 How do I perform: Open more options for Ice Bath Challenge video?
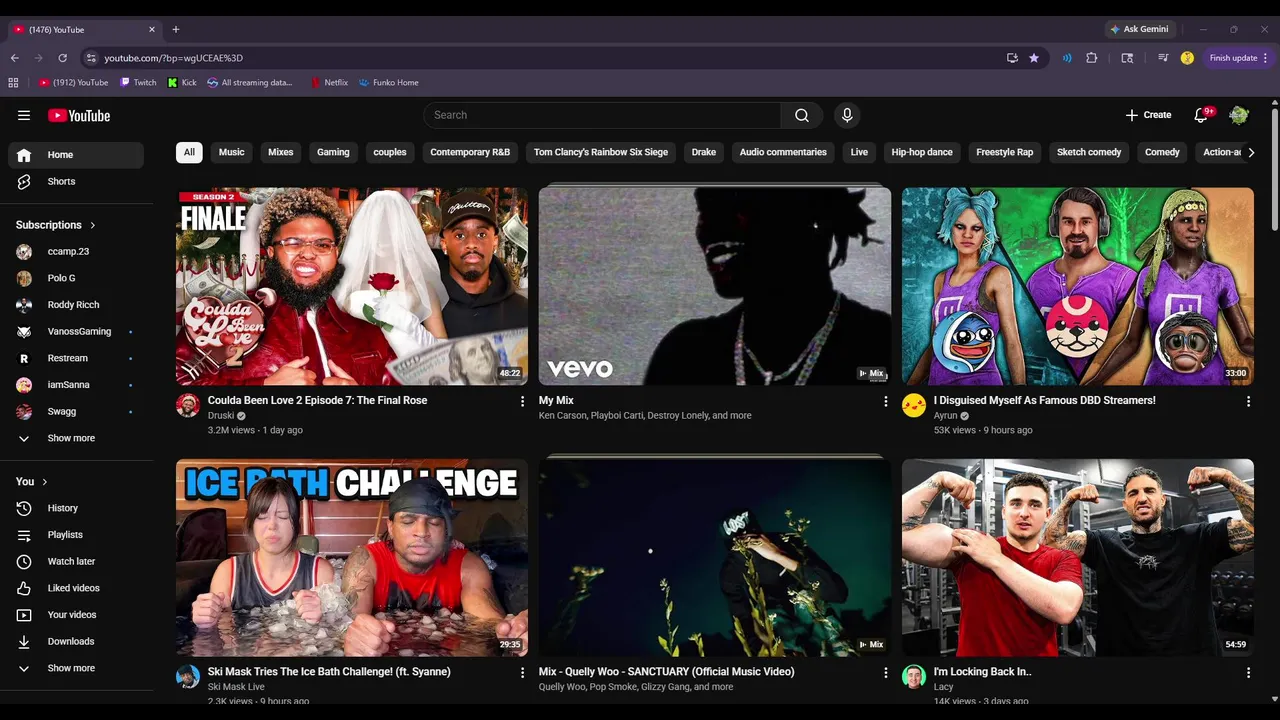click(522, 673)
